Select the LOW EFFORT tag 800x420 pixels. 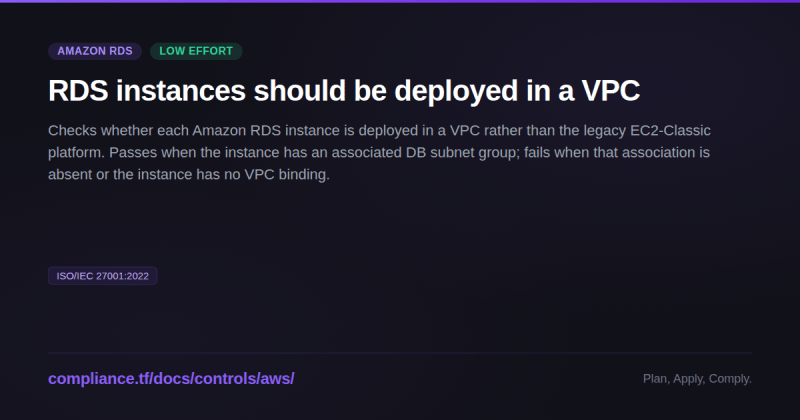click(x=196, y=51)
